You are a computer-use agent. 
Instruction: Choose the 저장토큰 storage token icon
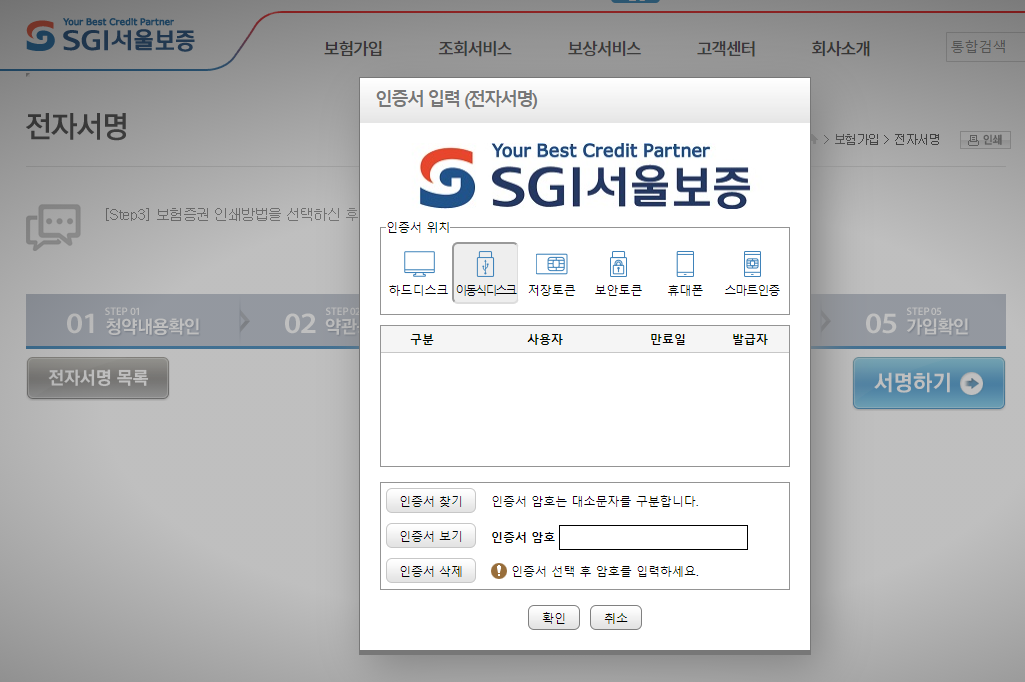[x=552, y=273]
